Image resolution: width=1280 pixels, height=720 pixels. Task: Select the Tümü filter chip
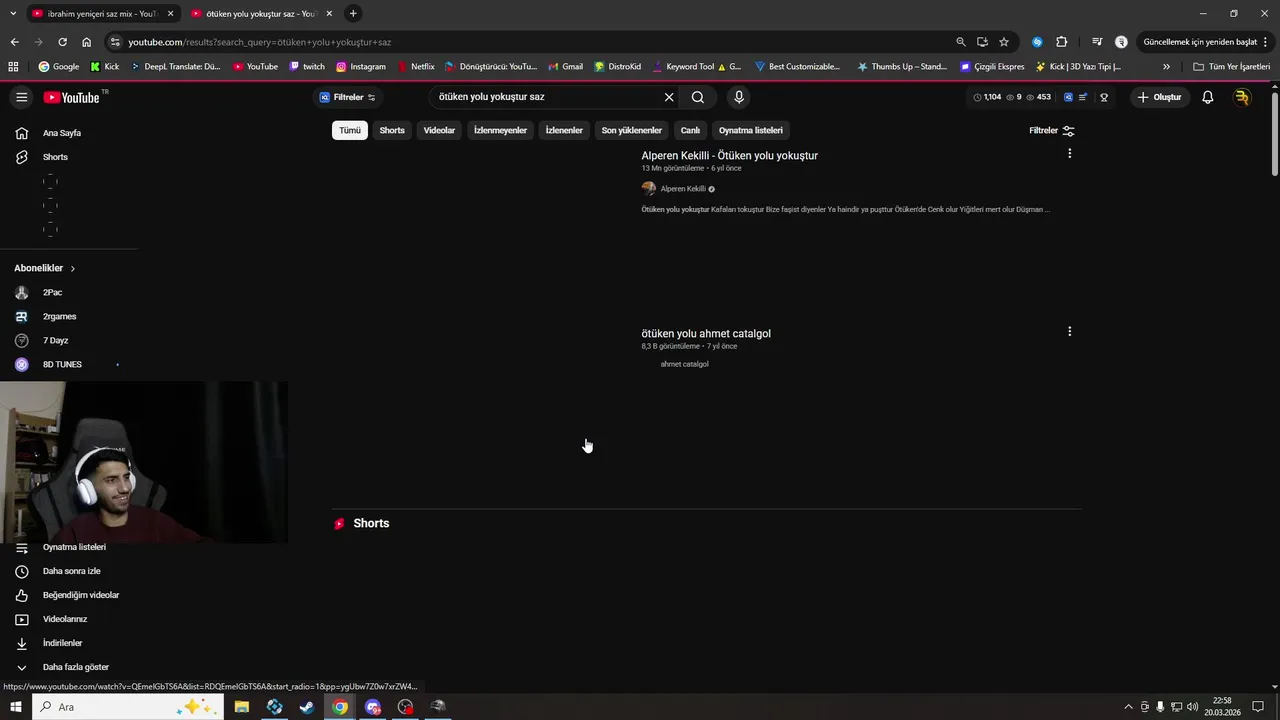pyautogui.click(x=350, y=130)
